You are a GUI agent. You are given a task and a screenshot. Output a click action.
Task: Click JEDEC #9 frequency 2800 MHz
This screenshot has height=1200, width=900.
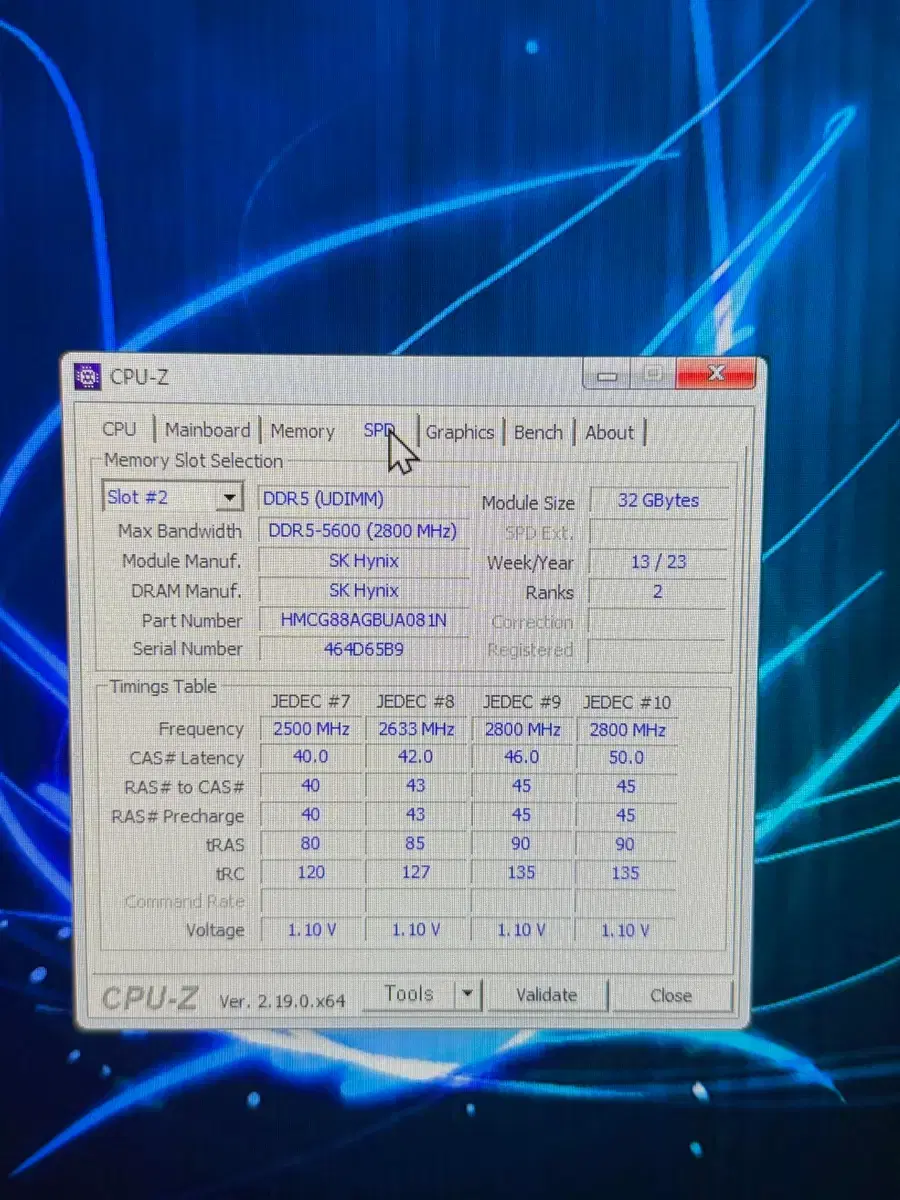coord(522,730)
